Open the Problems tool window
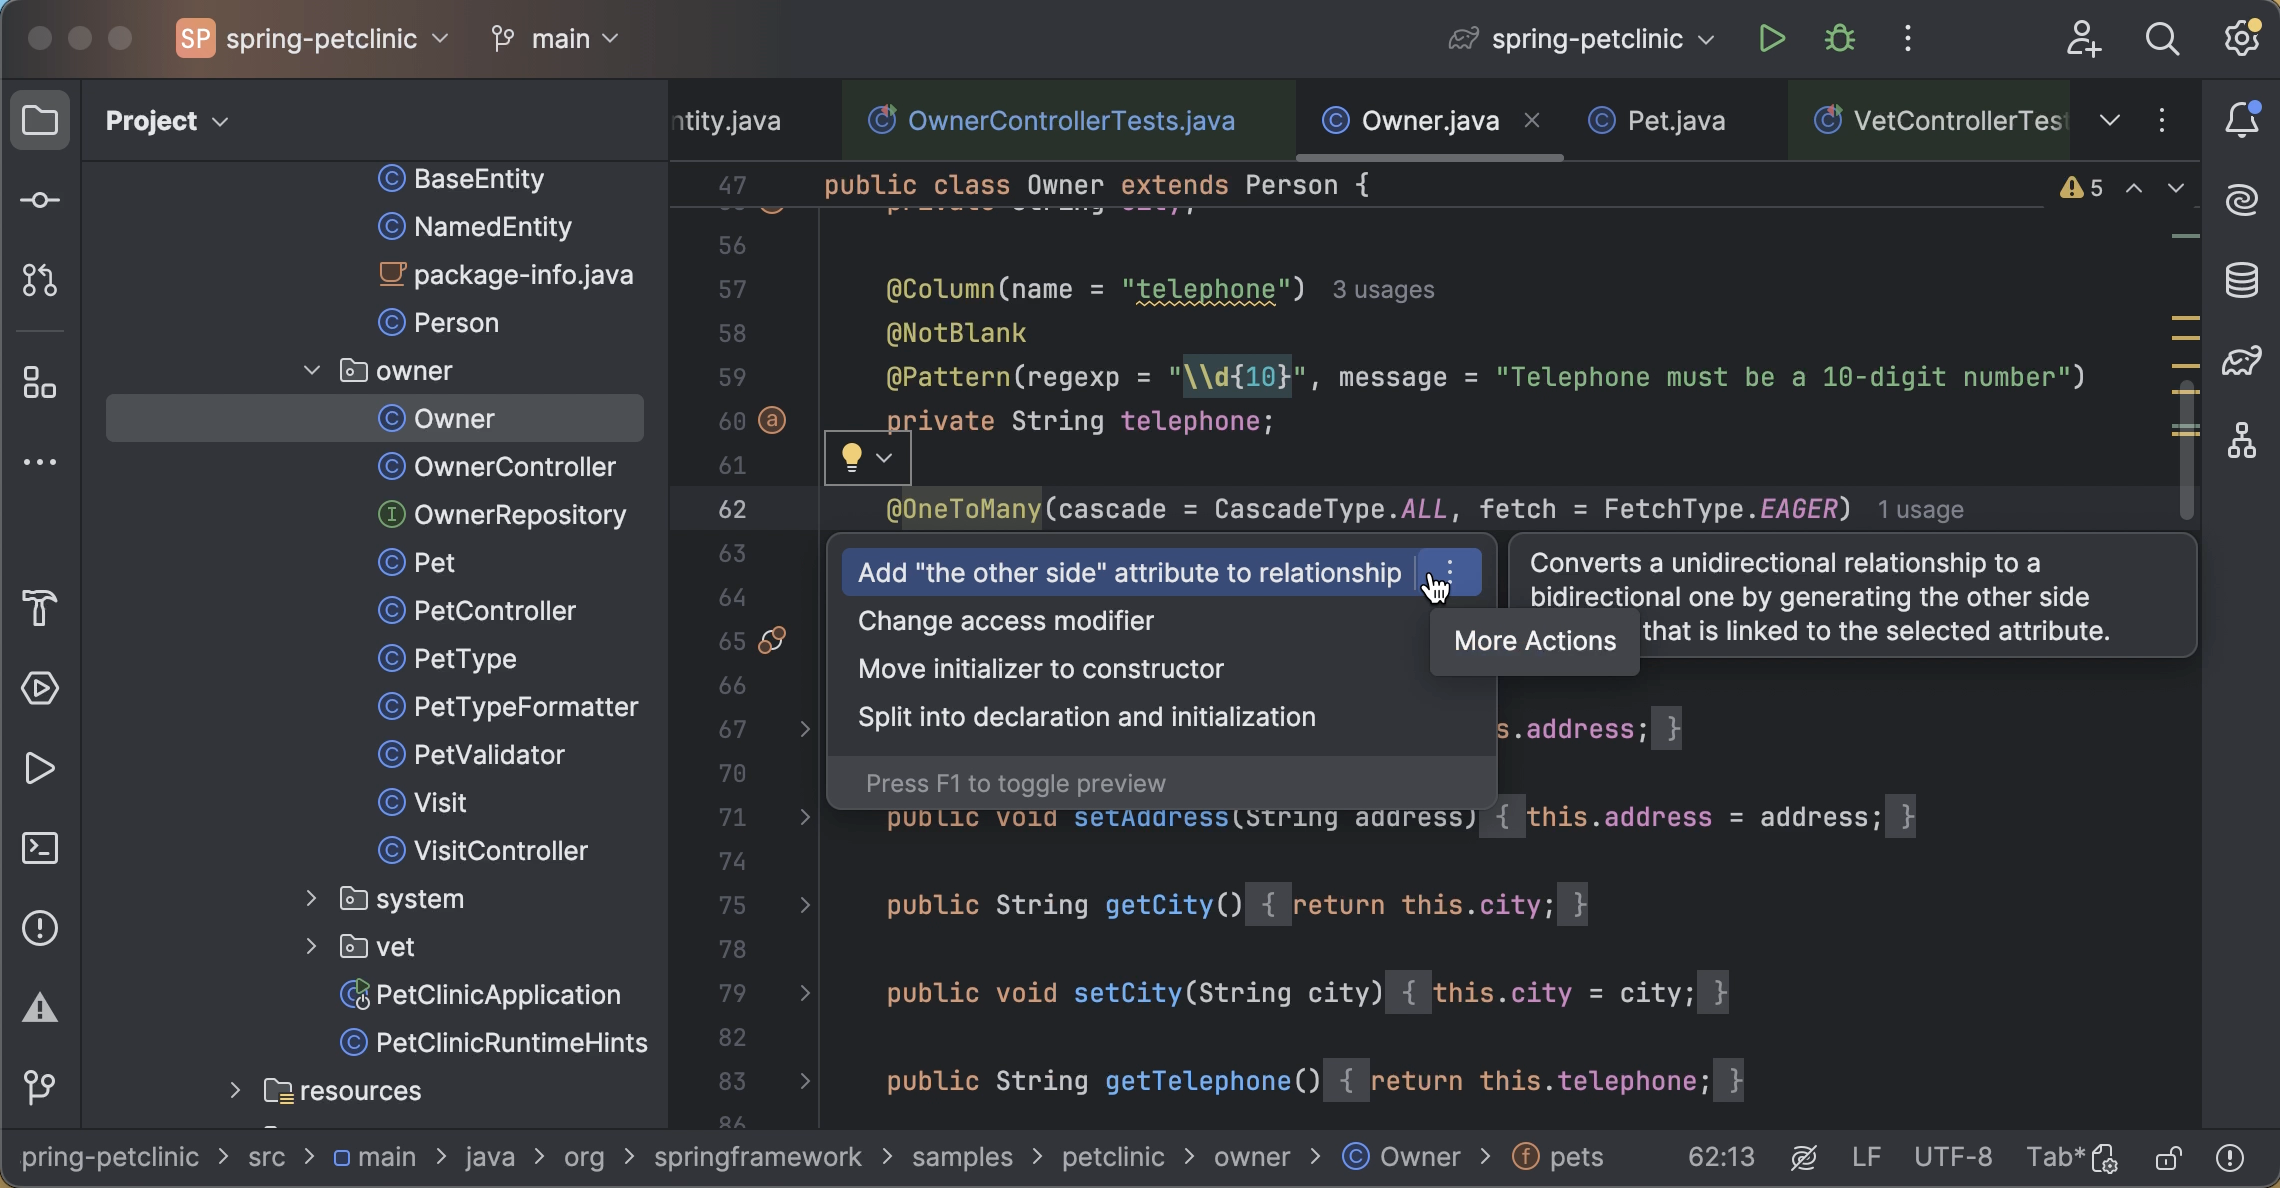 (x=40, y=928)
